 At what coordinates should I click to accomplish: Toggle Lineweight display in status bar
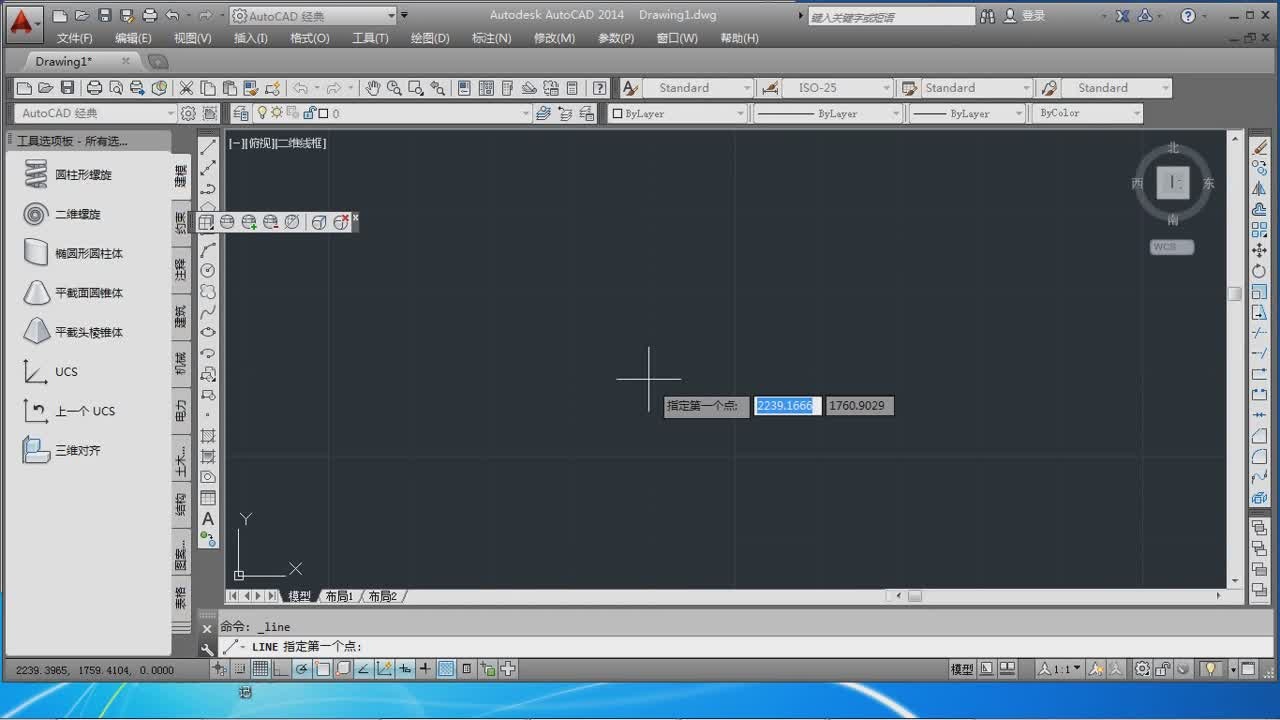coord(426,669)
